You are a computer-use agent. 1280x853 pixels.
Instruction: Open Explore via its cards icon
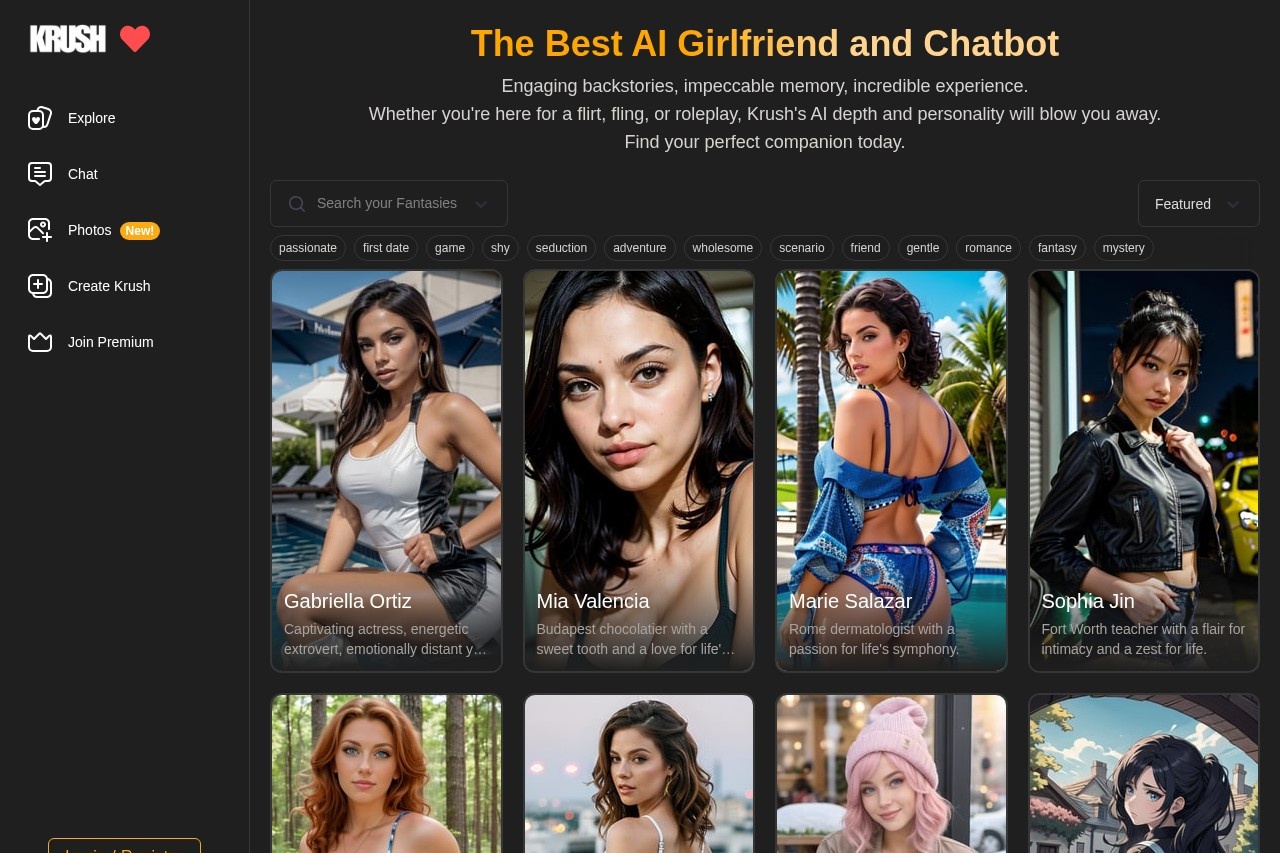click(40, 118)
